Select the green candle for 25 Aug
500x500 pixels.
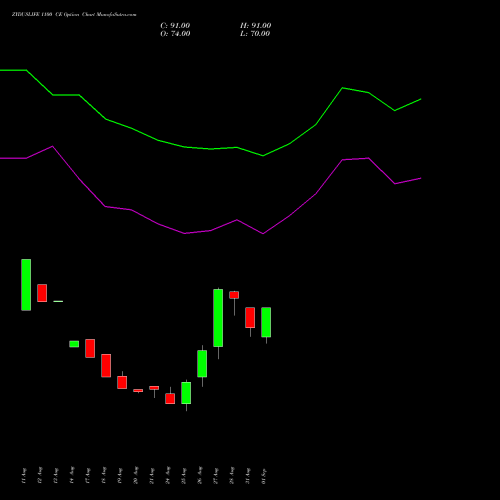coord(186,393)
